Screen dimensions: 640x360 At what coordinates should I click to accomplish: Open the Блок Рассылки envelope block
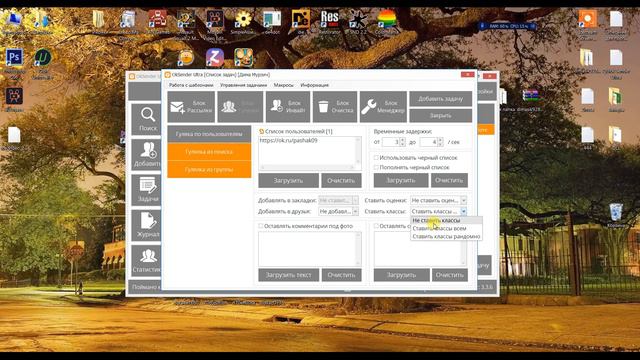coord(191,107)
